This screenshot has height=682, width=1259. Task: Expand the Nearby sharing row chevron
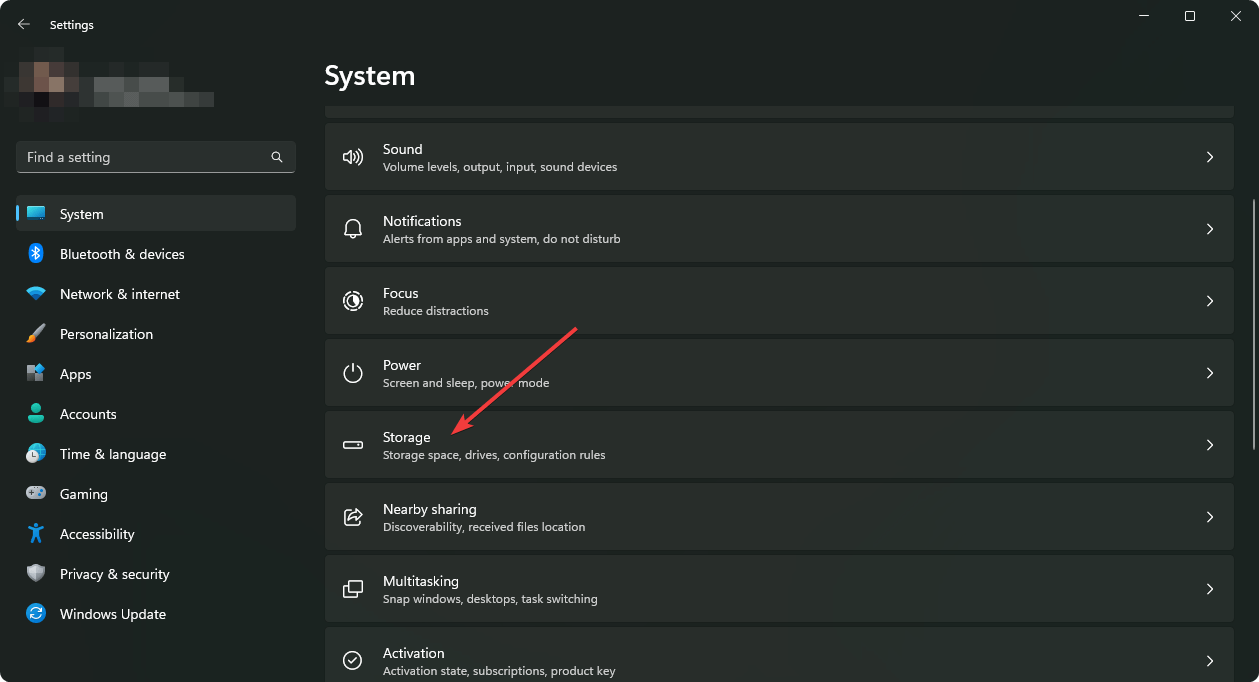tap(1210, 517)
